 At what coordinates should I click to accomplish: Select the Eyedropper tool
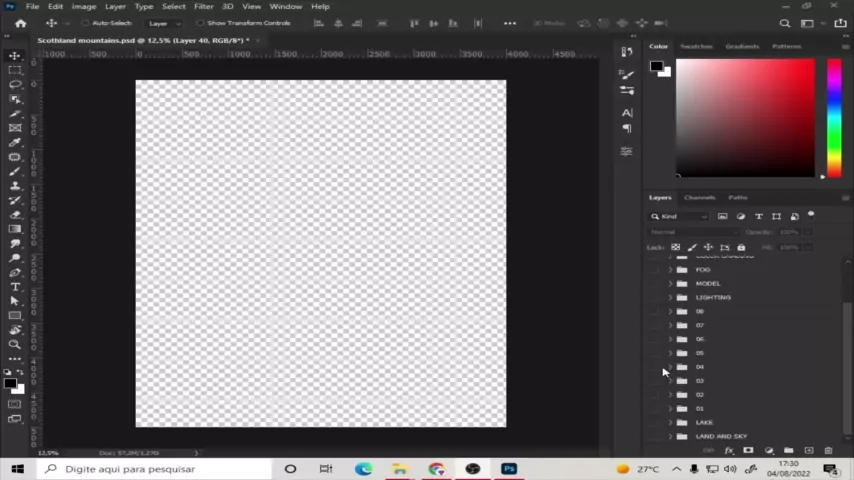tap(15, 143)
